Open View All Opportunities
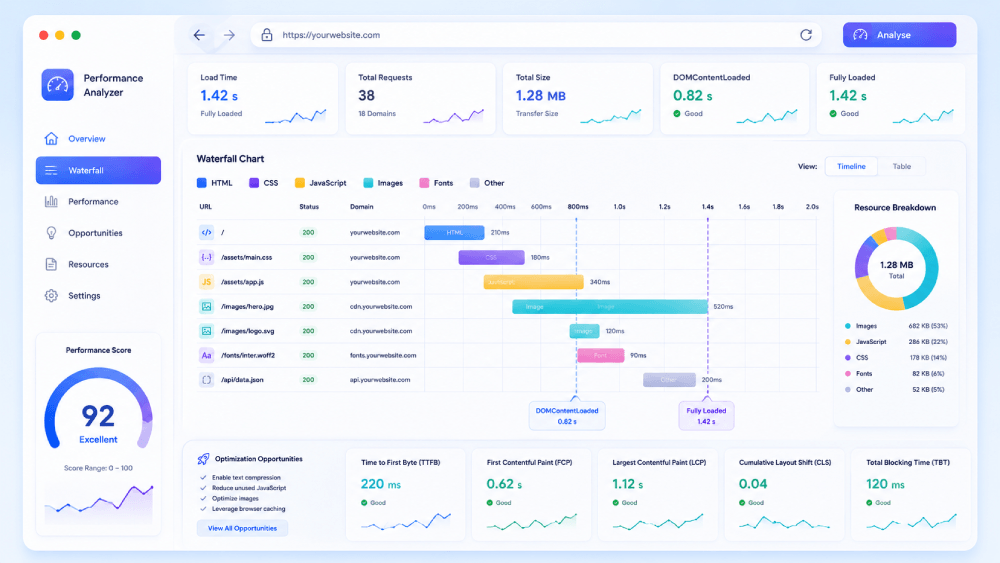Viewport: 1000px width, 563px height. point(242,528)
